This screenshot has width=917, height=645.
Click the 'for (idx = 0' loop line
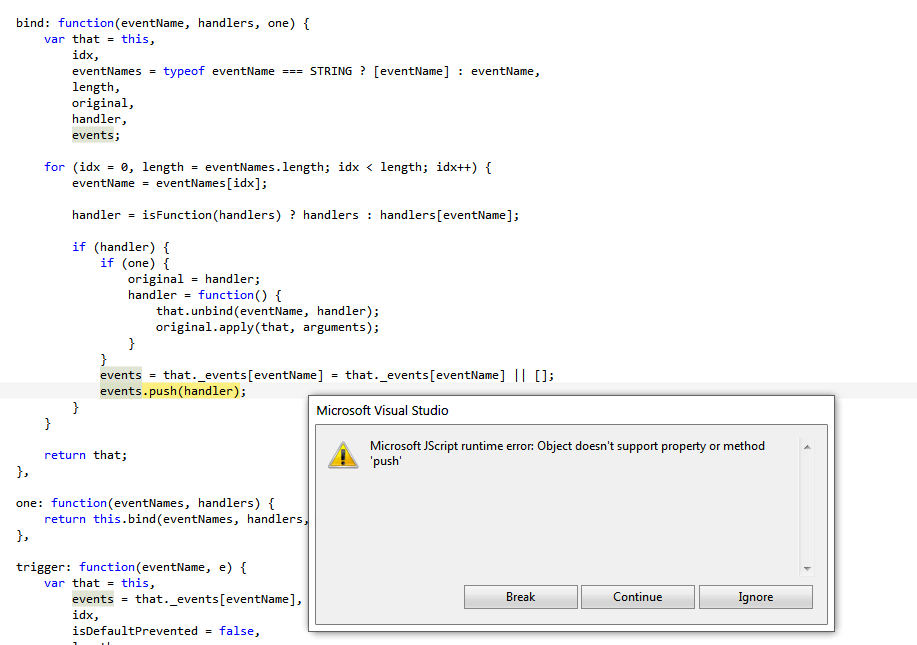point(268,167)
